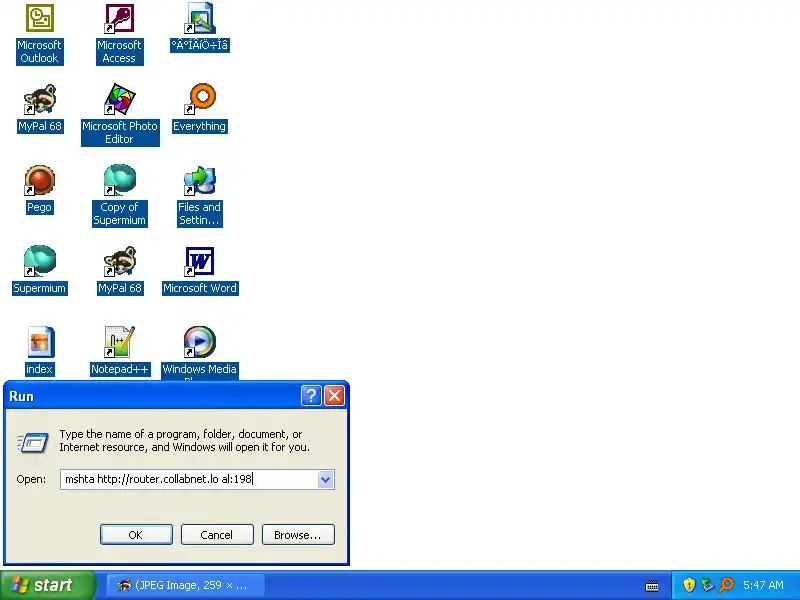
Task: Switch to the JPEG Image taskbar window
Action: [185, 585]
